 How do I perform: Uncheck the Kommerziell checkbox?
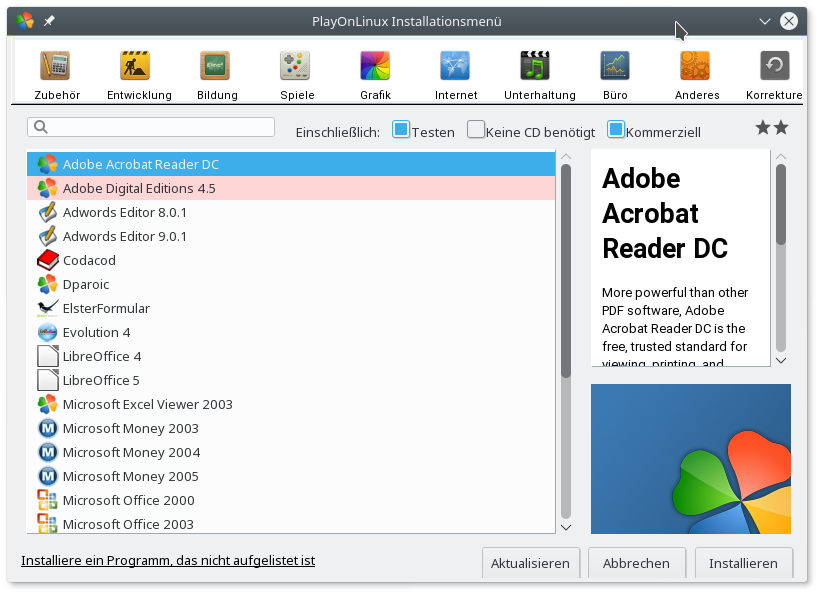(616, 130)
